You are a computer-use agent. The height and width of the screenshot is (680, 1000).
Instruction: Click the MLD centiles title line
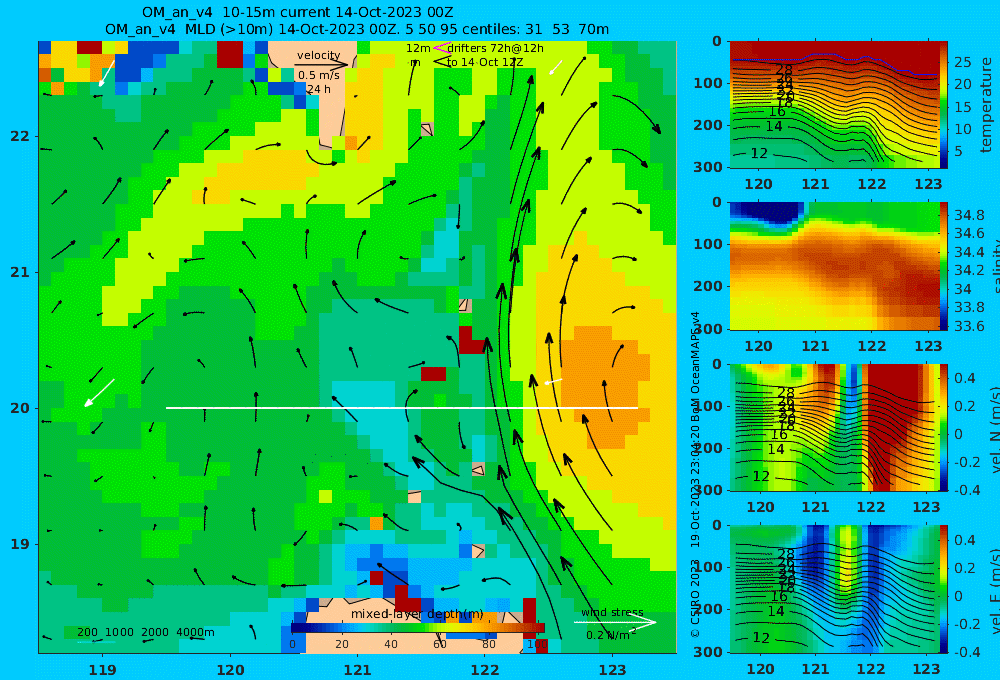(x=357, y=29)
